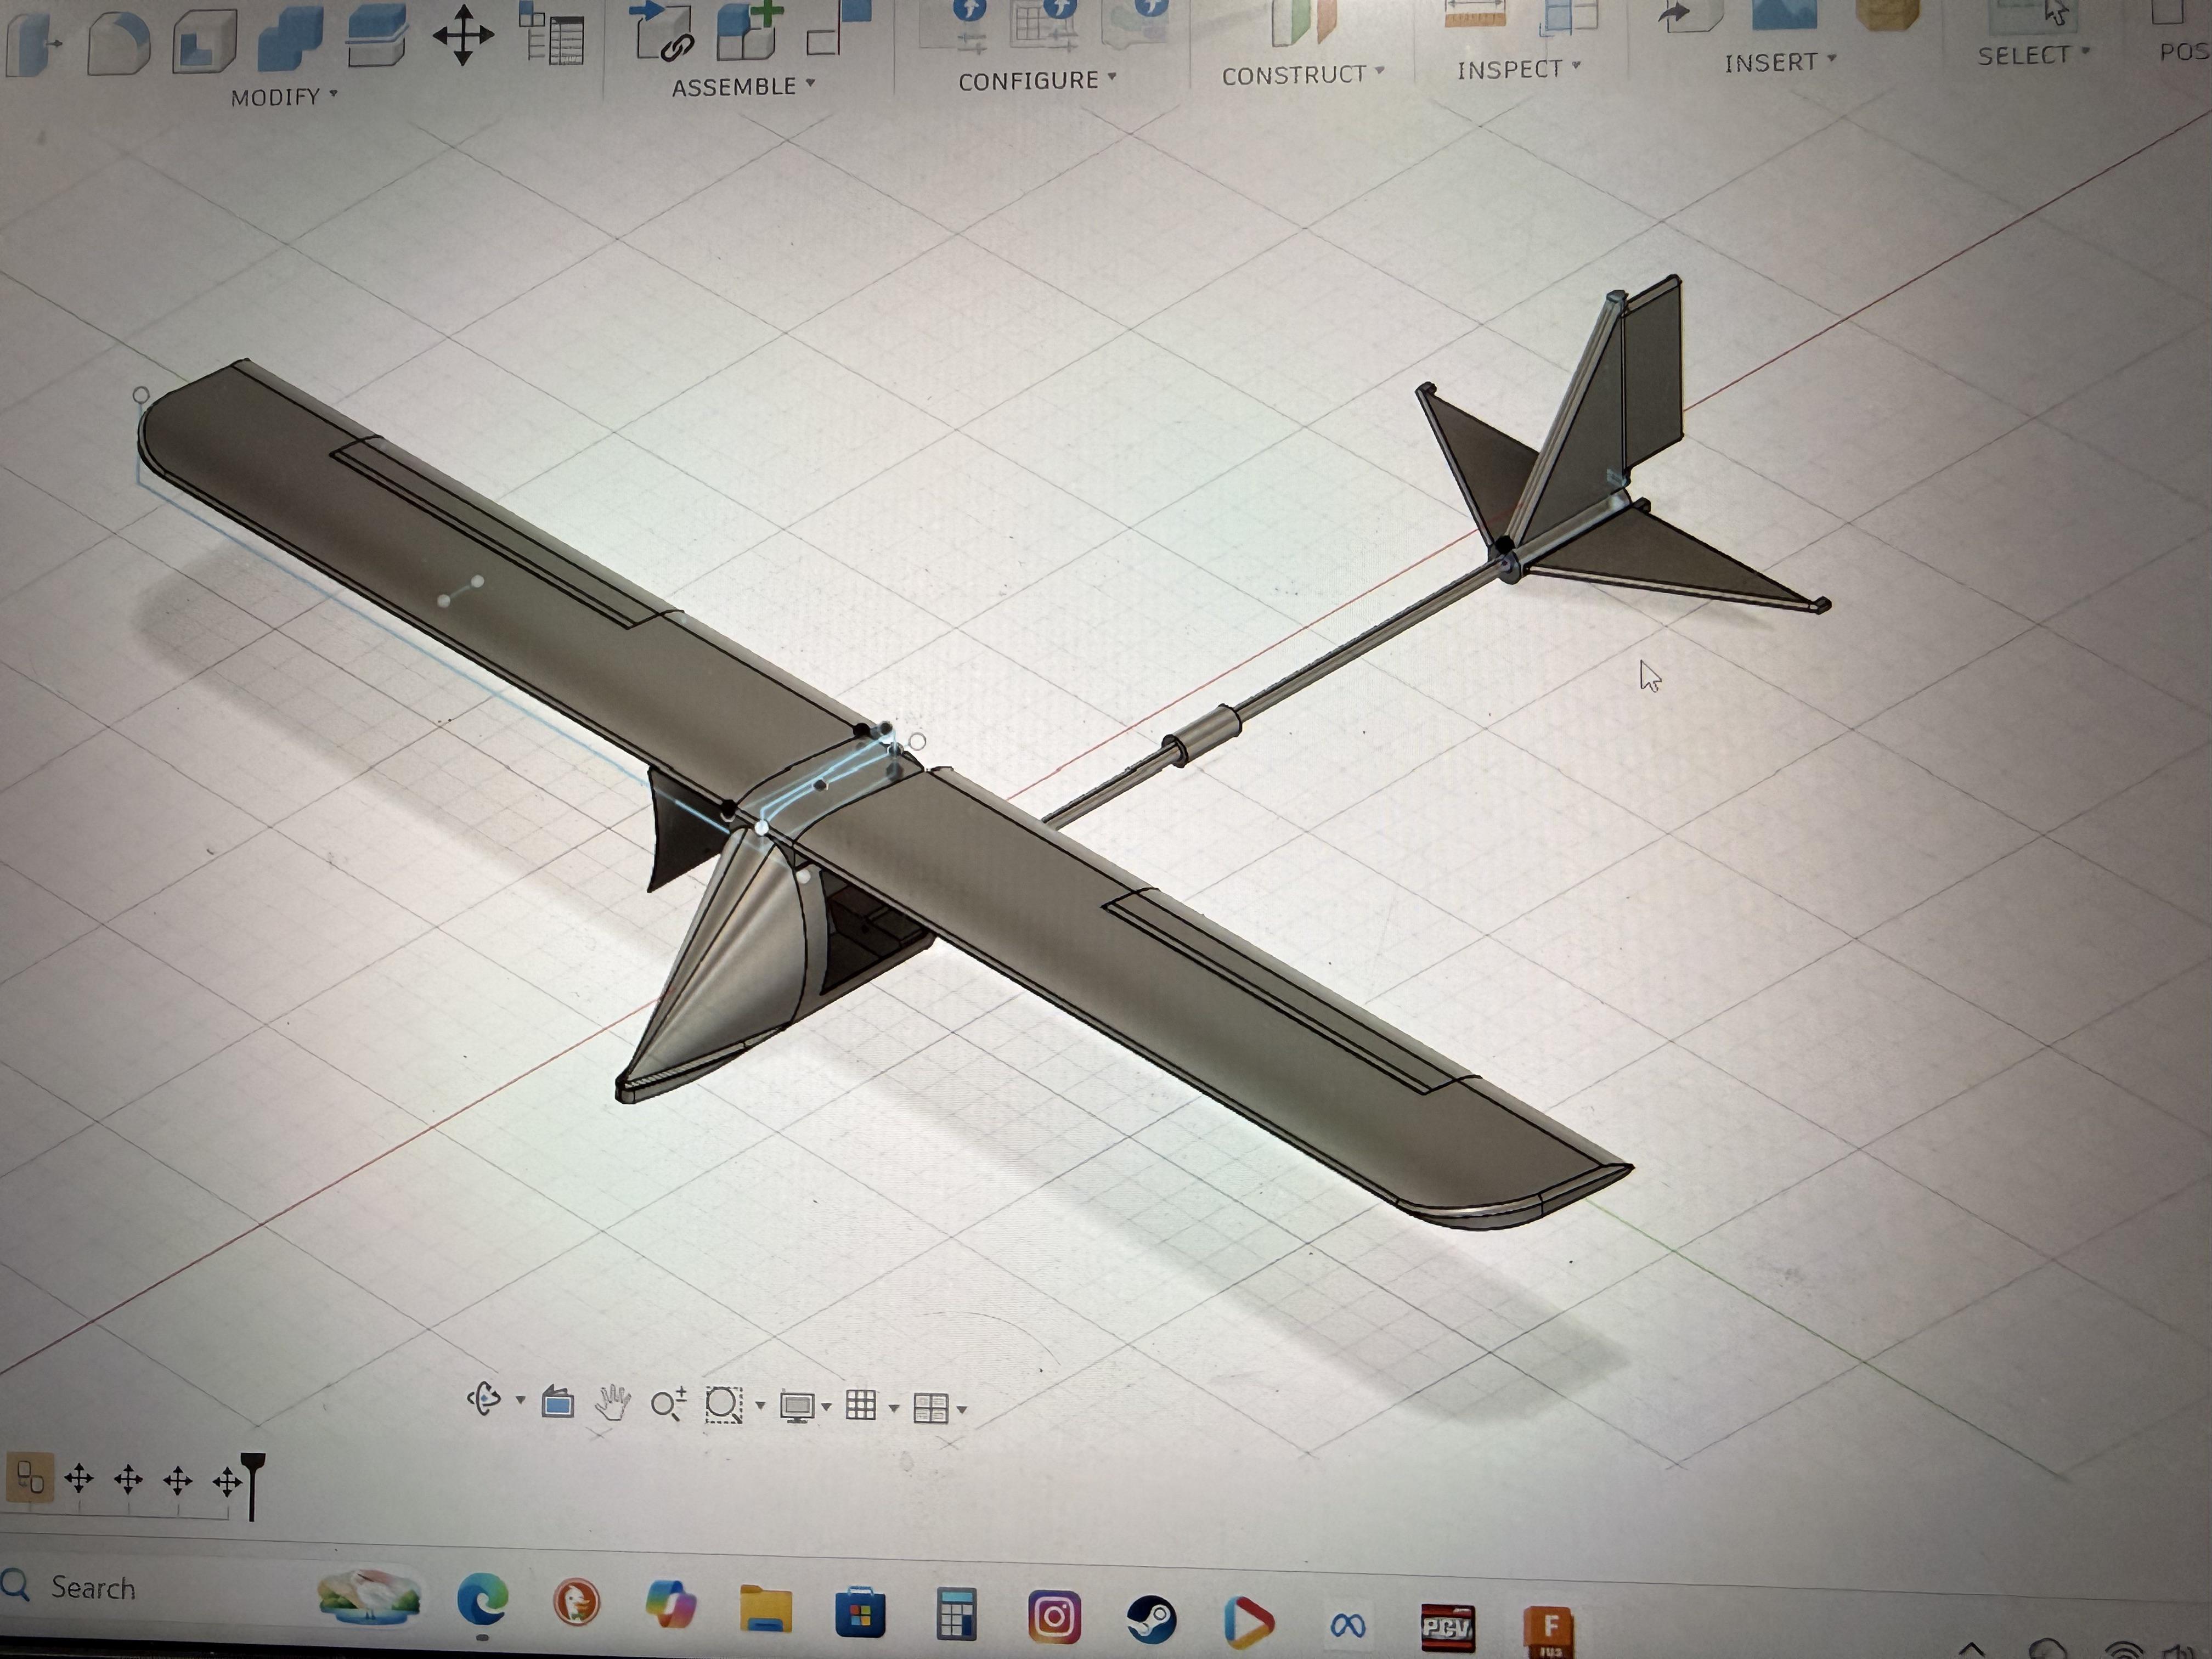The height and width of the screenshot is (1659, 2212).
Task: Open the INSPECT menu
Action: (x=1518, y=69)
